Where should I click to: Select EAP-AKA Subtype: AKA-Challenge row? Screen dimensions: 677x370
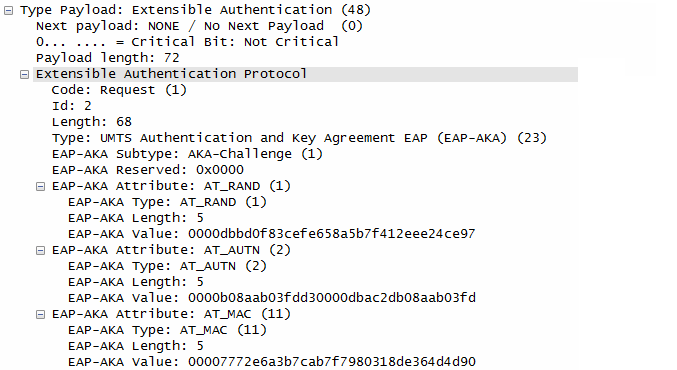point(187,154)
